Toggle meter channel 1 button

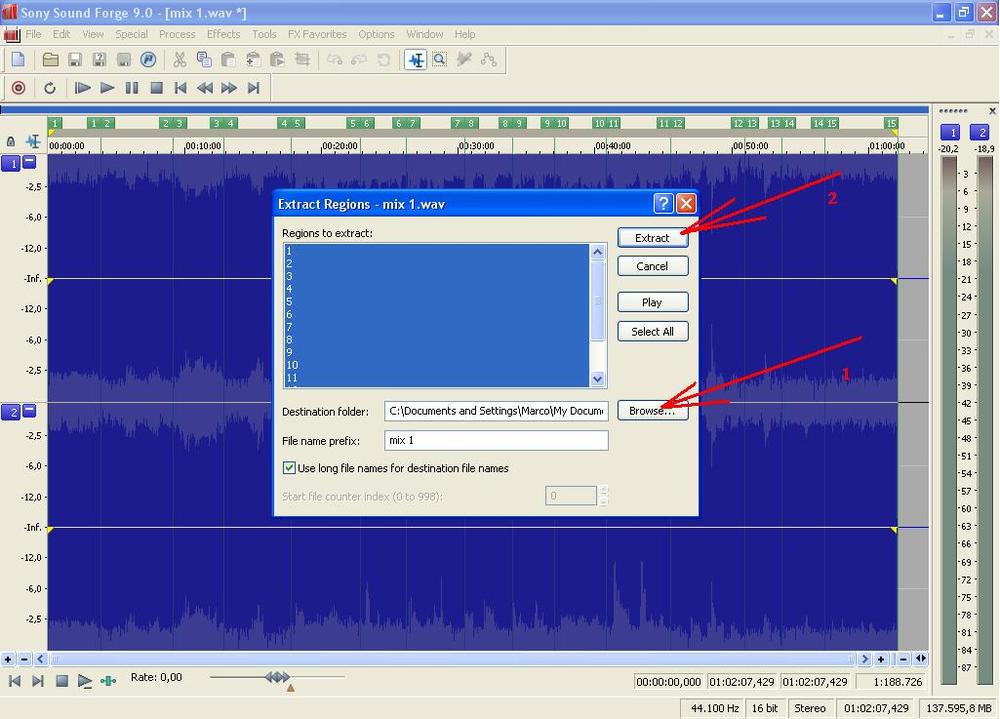point(950,132)
